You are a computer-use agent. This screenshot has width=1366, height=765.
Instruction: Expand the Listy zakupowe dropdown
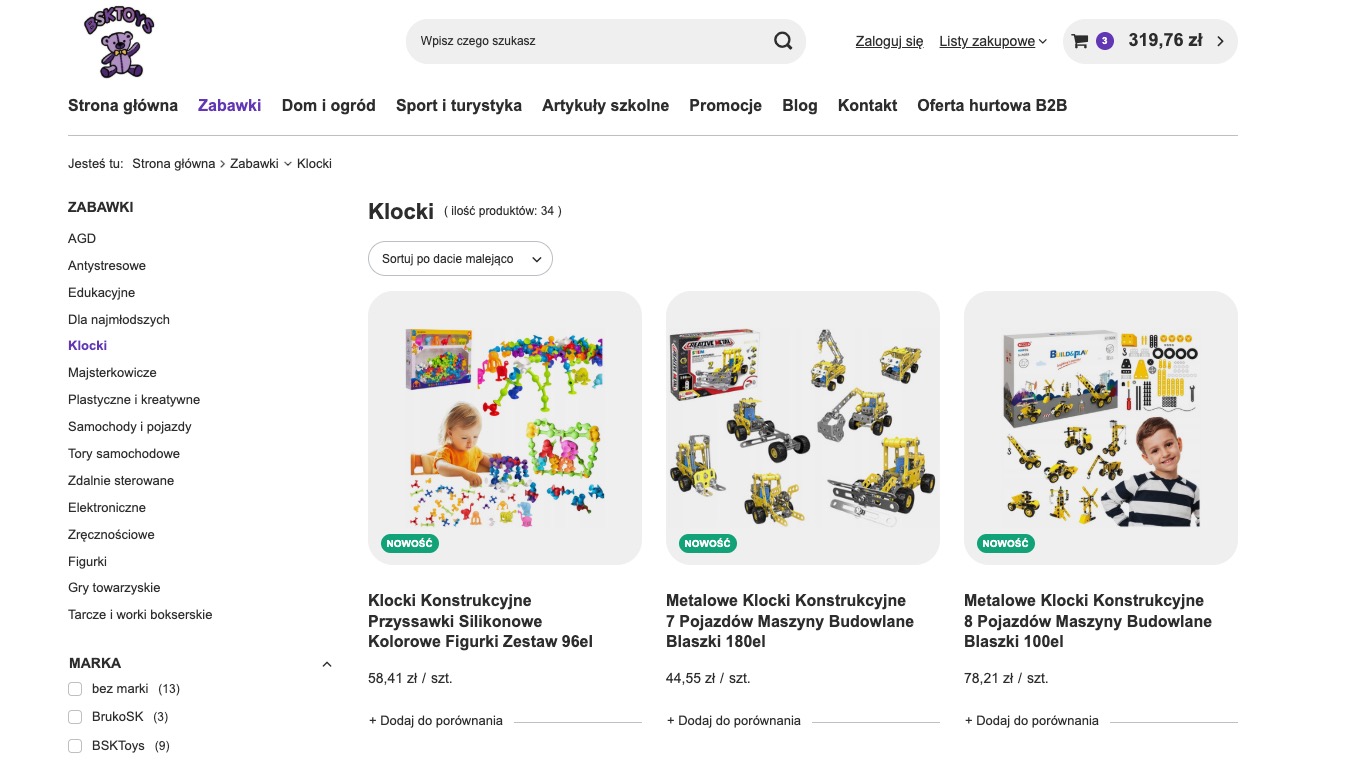[x=992, y=41]
